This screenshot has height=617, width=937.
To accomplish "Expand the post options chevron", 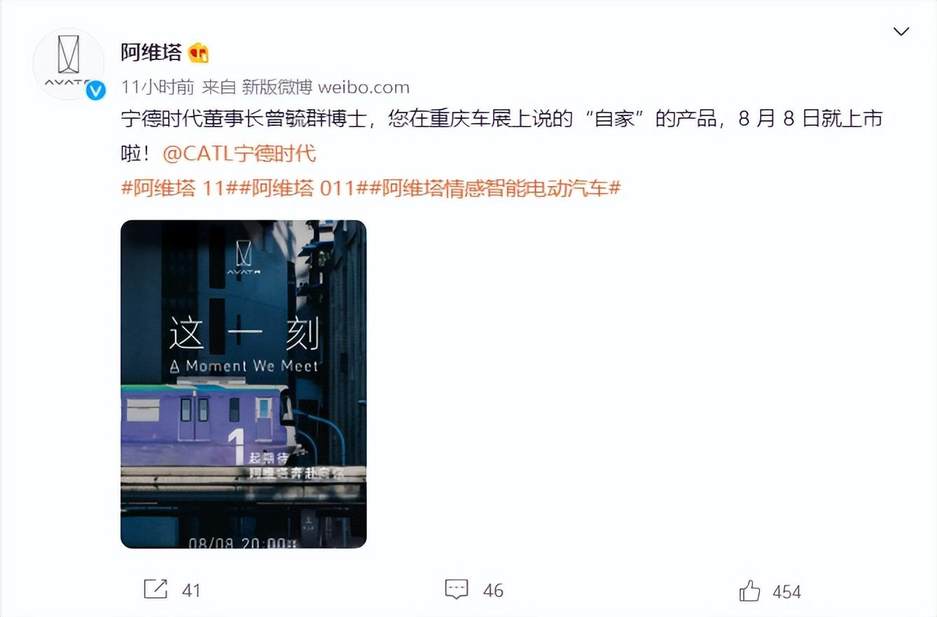I will (x=901, y=31).
